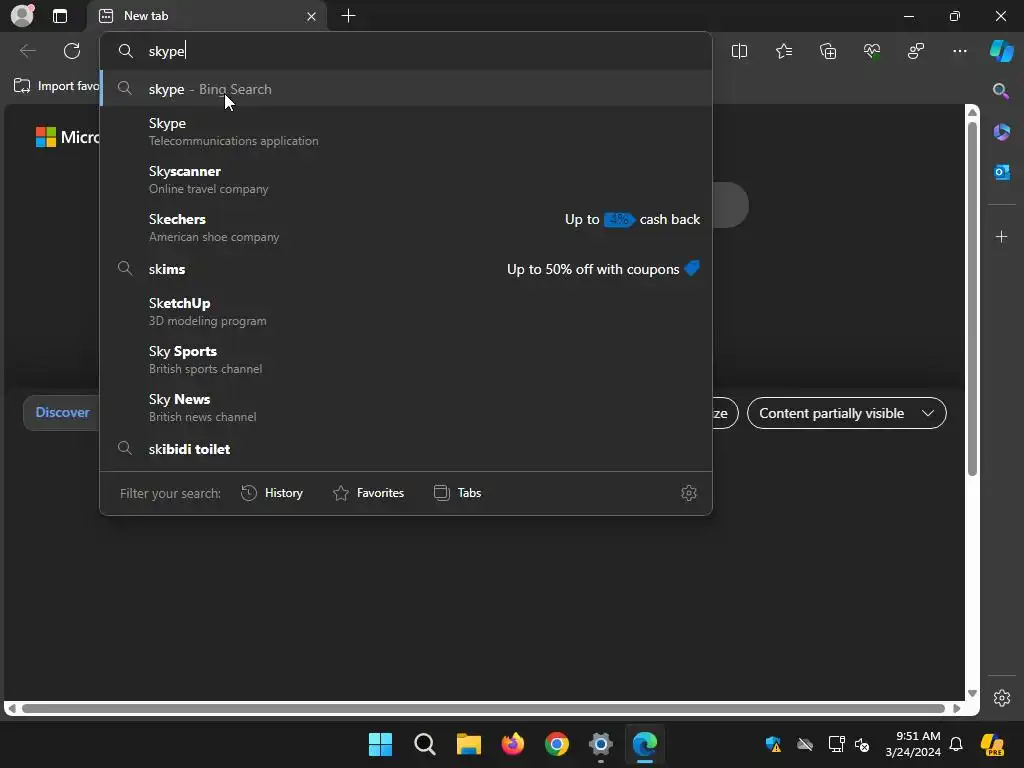
Task: Choose Sky Sports suggestion
Action: coord(406,359)
